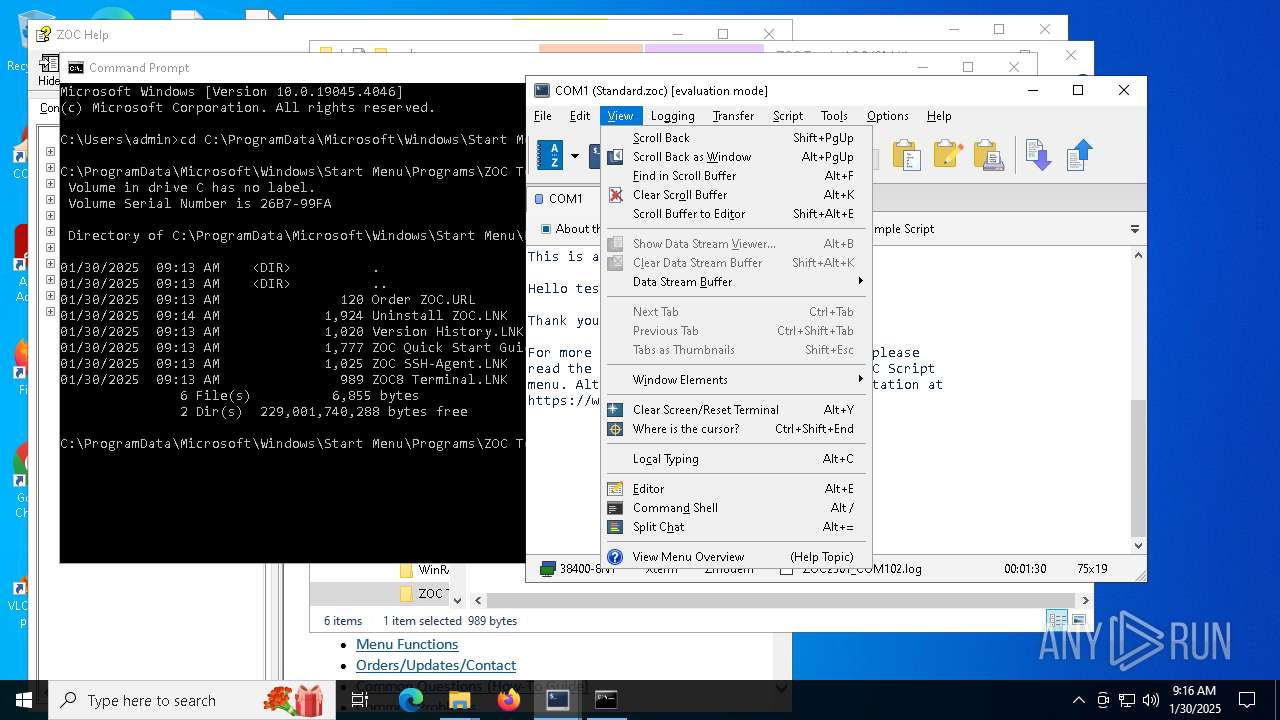
Task: Select Scroll Back in View menu
Action: tap(735, 138)
